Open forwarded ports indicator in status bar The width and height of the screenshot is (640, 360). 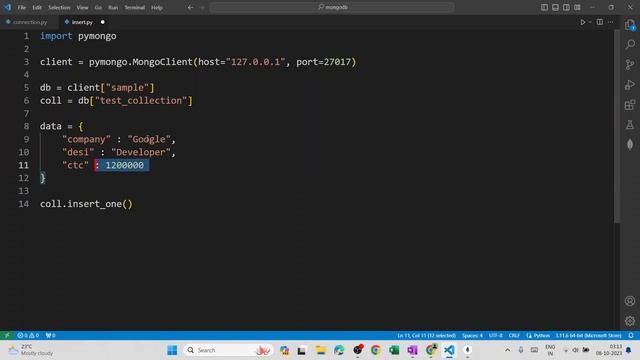pos(50,336)
